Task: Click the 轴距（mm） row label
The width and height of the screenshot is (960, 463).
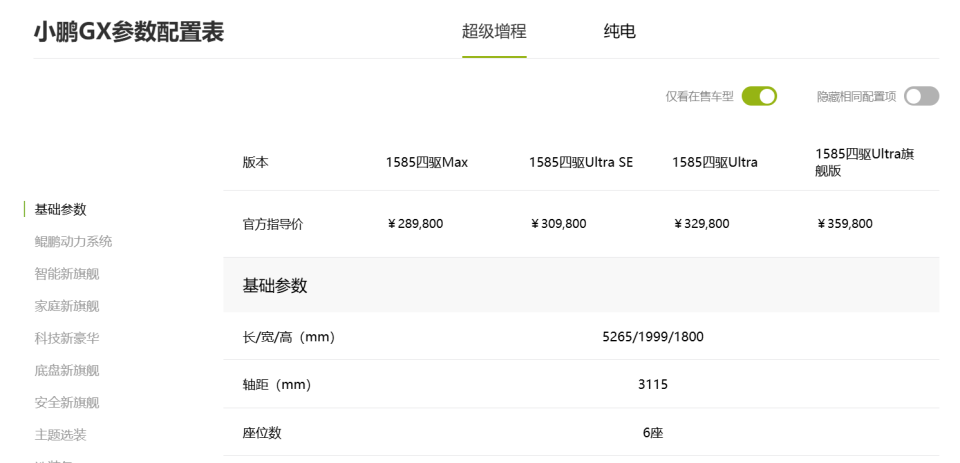Action: pyautogui.click(x=277, y=385)
